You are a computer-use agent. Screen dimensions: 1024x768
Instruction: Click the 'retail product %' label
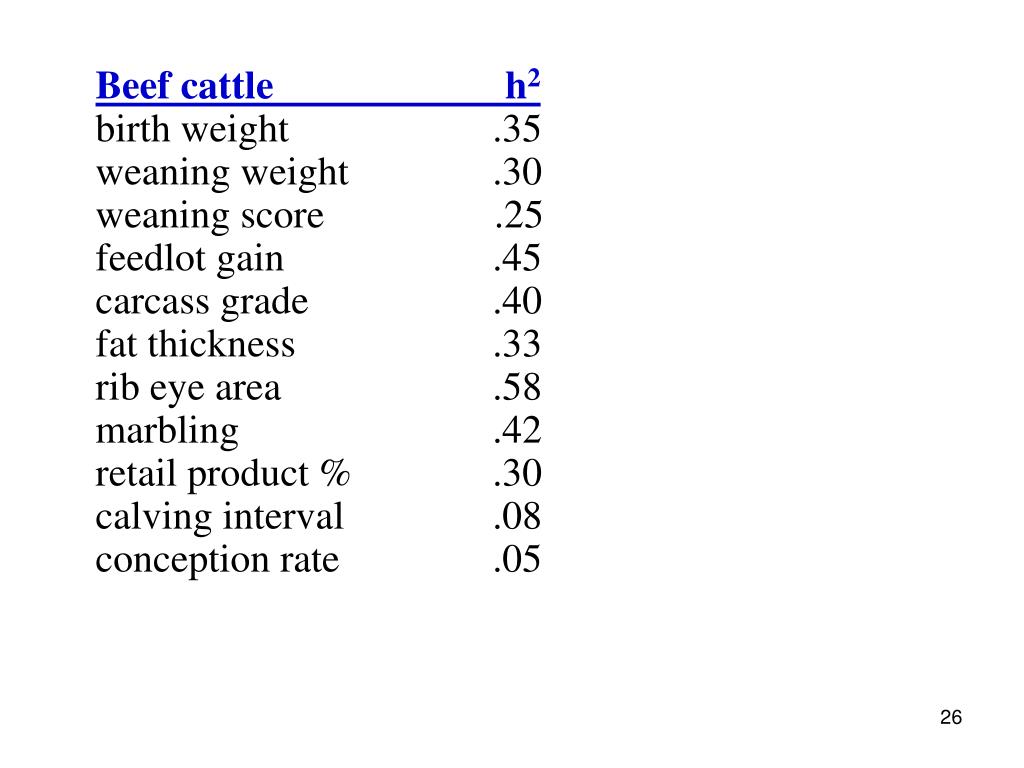coord(223,474)
